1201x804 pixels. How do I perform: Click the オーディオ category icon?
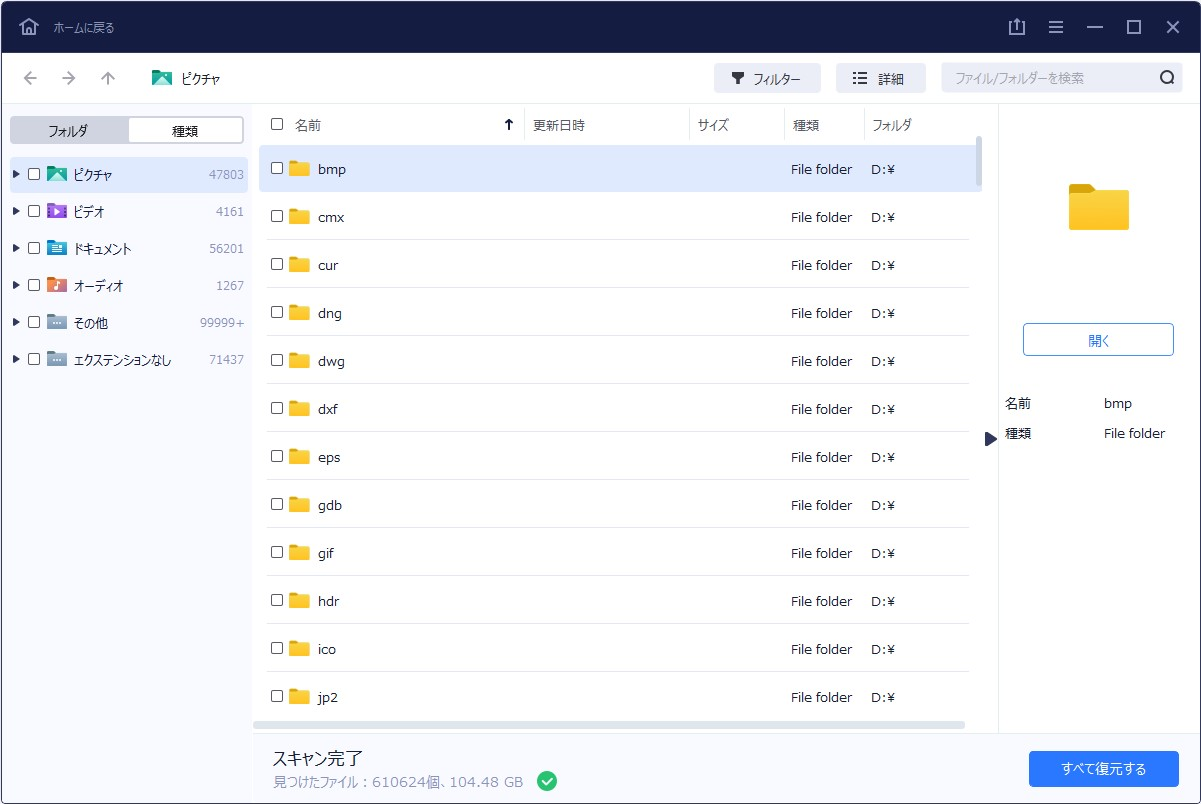(57, 285)
